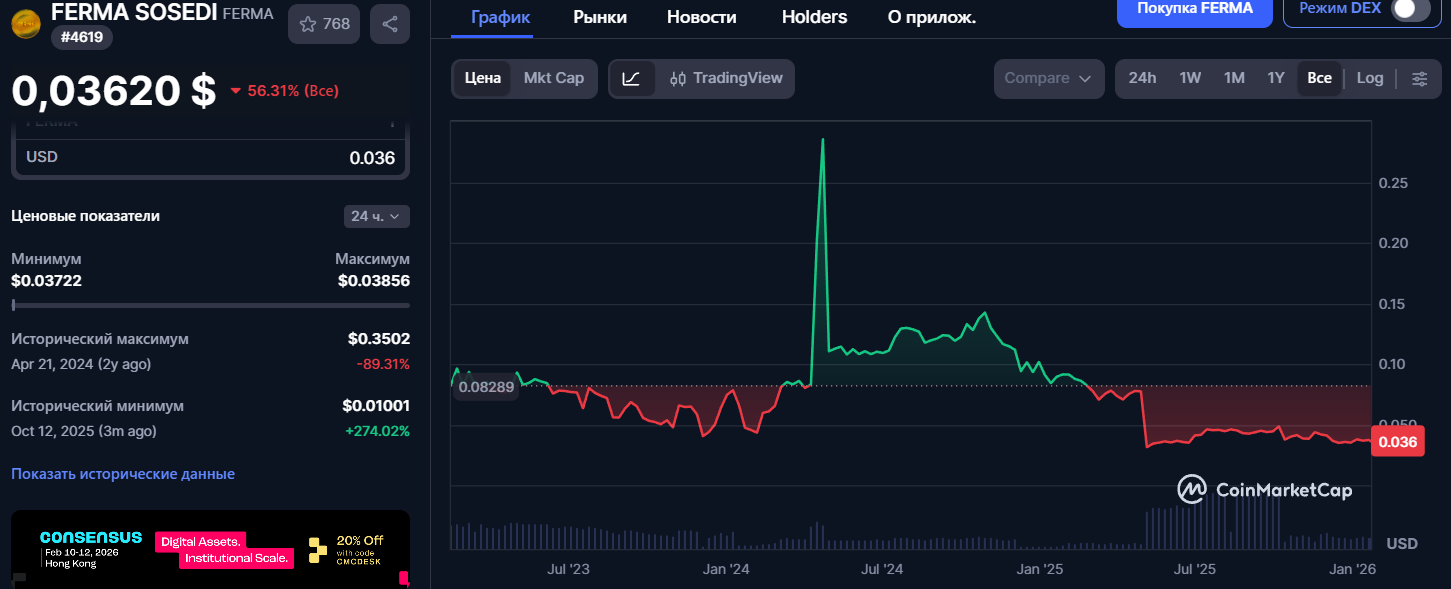The height and width of the screenshot is (589, 1451).
Task: Open the Рынки tab
Action: 600,17
